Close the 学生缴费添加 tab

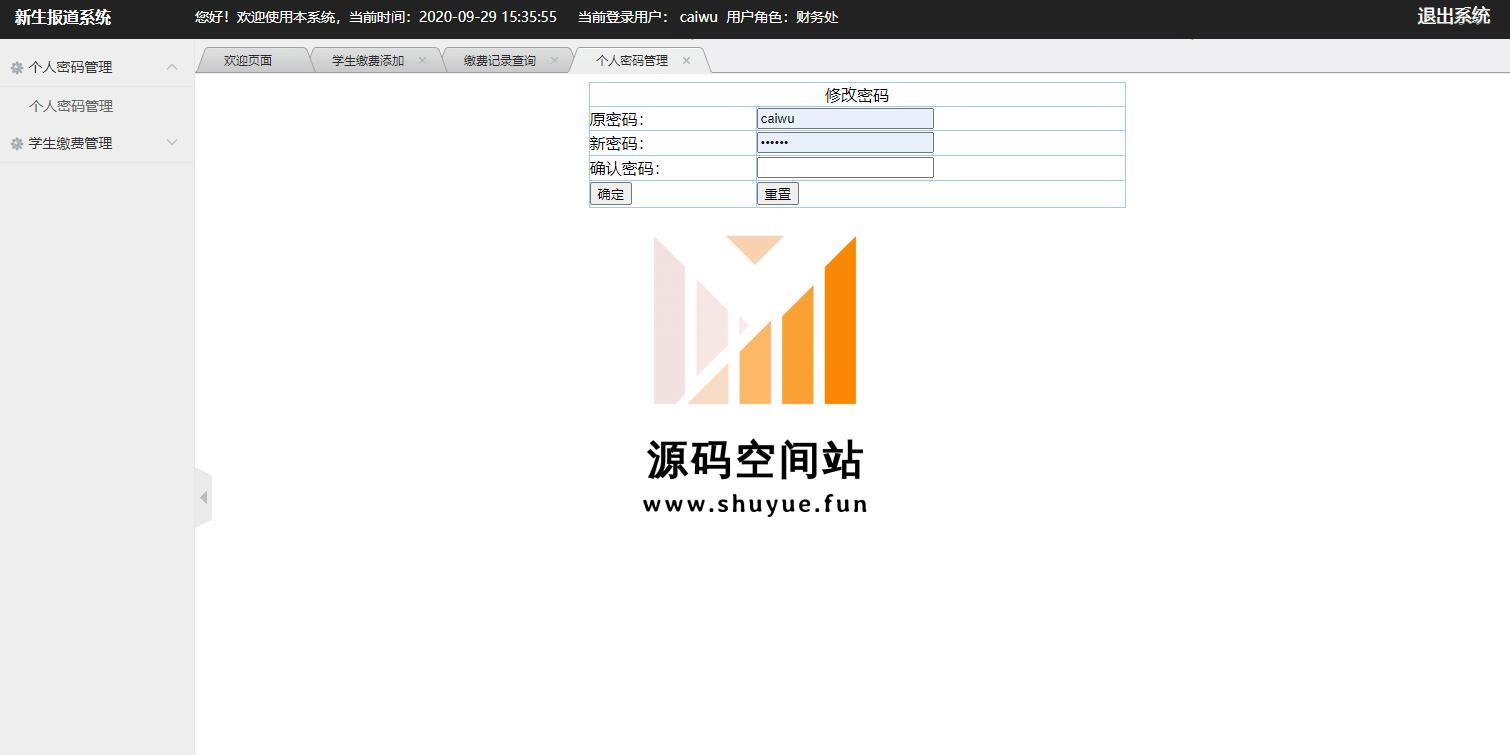(422, 60)
